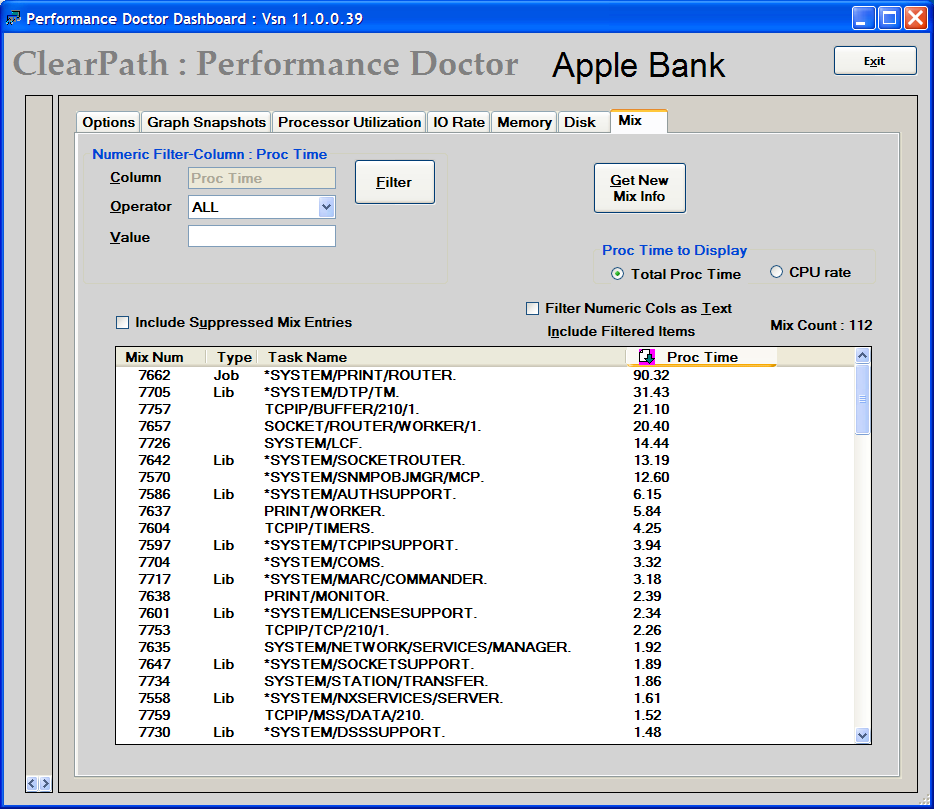The image size is (934, 809).
Task: Click the Exit button
Action: (875, 61)
